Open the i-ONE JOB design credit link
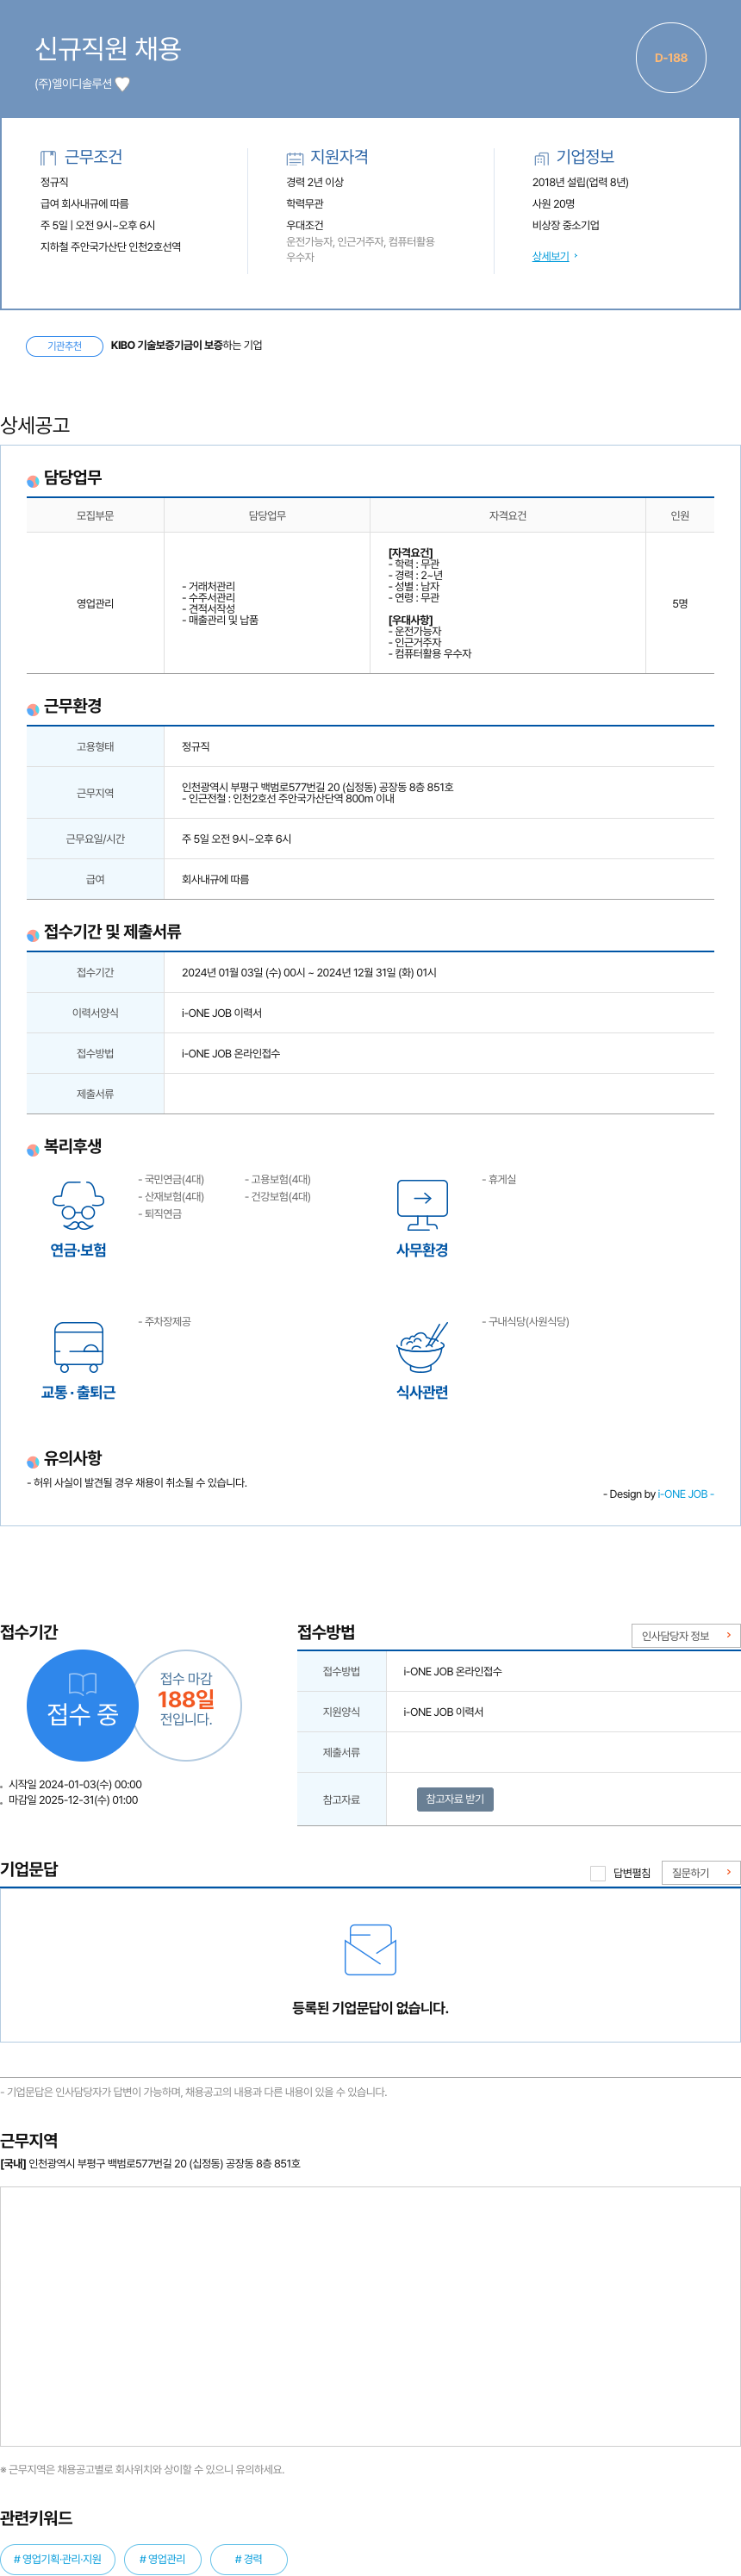 point(685,1494)
